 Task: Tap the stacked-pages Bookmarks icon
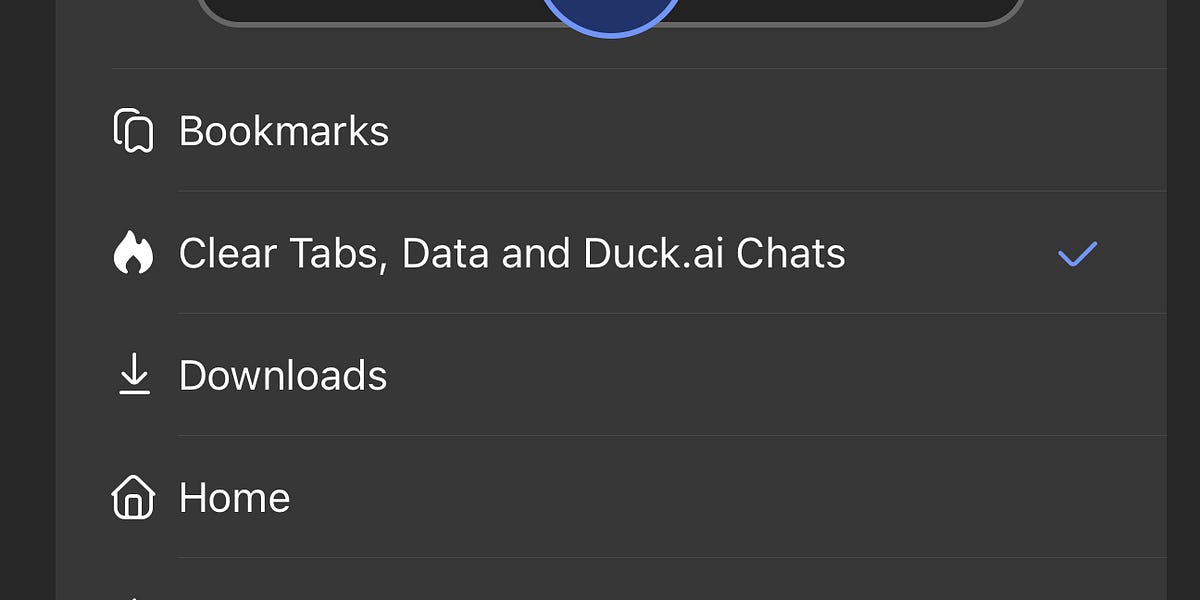(x=135, y=131)
